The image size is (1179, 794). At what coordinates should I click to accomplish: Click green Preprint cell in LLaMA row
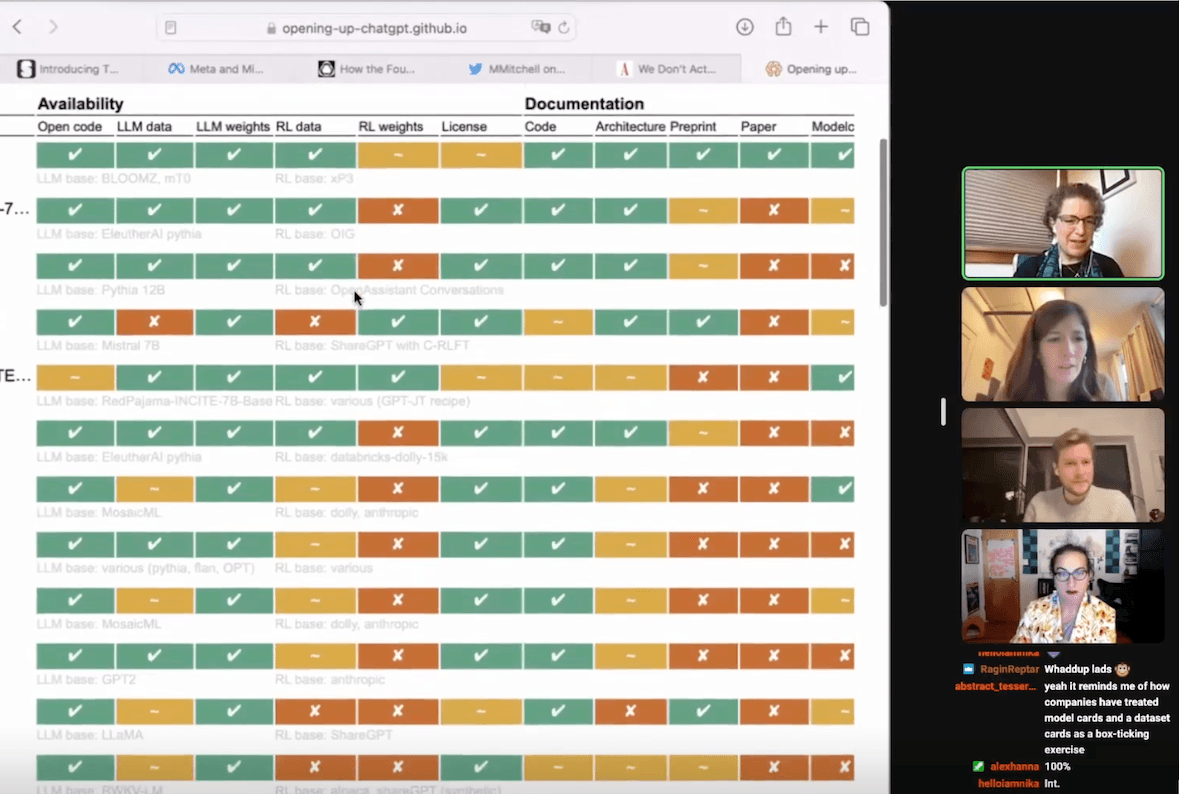(x=703, y=711)
